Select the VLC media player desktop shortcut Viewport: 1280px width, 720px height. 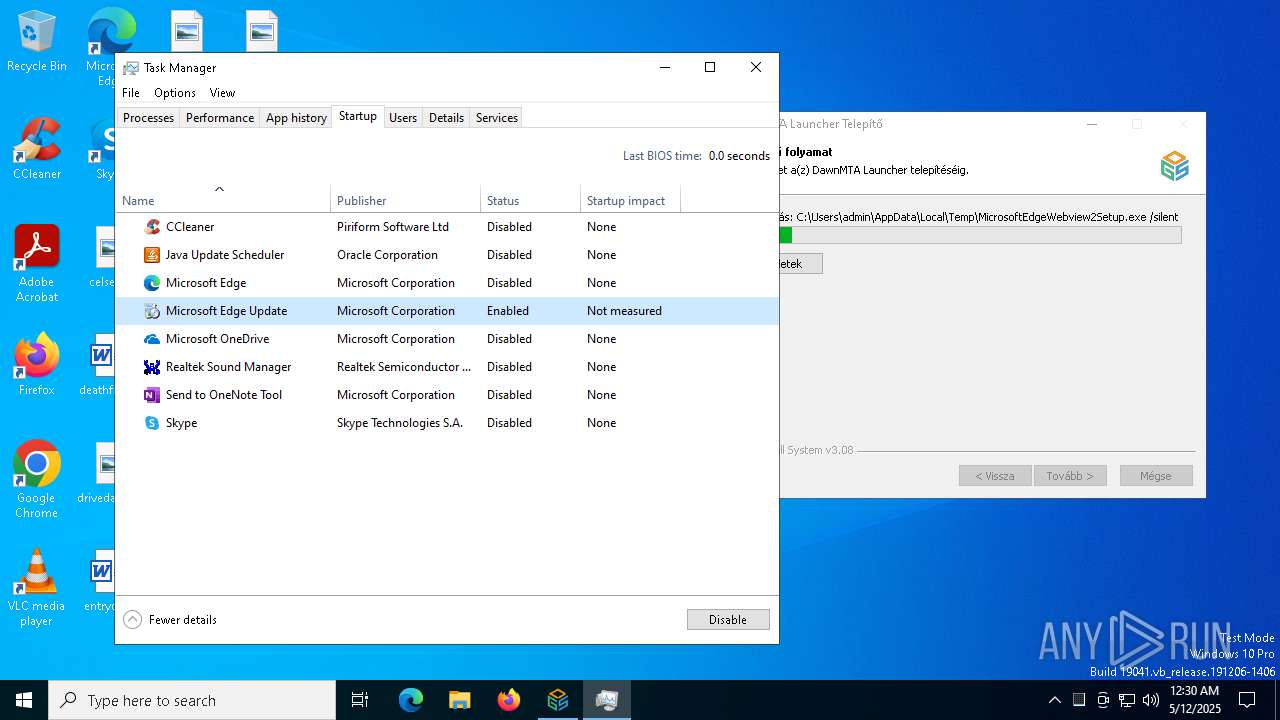pos(37,588)
